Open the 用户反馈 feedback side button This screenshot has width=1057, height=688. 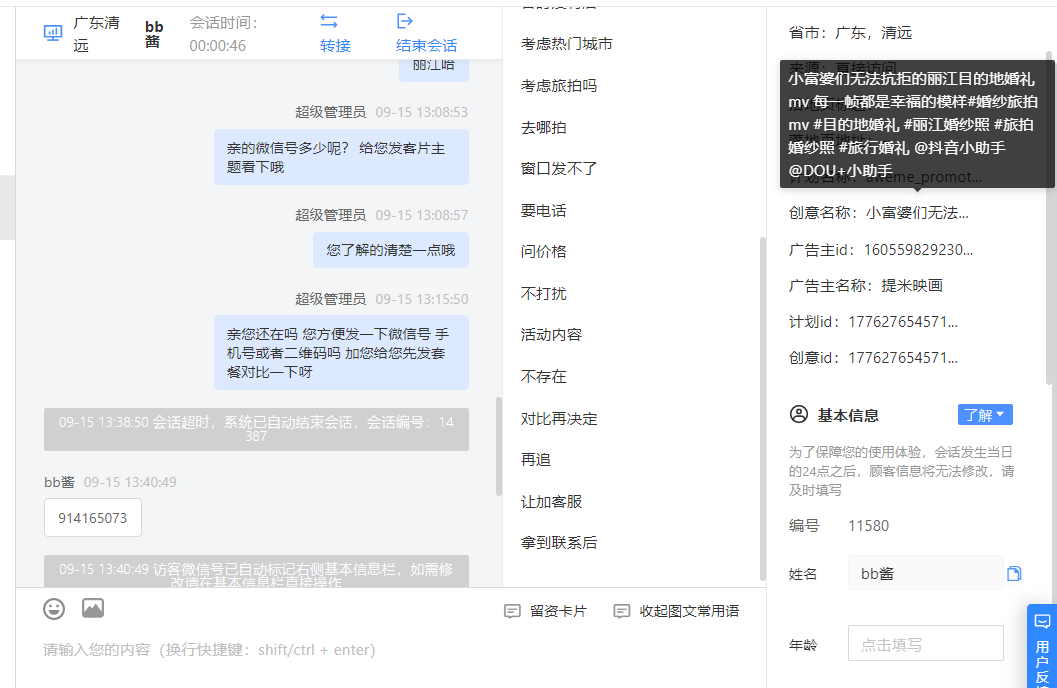(x=1042, y=647)
